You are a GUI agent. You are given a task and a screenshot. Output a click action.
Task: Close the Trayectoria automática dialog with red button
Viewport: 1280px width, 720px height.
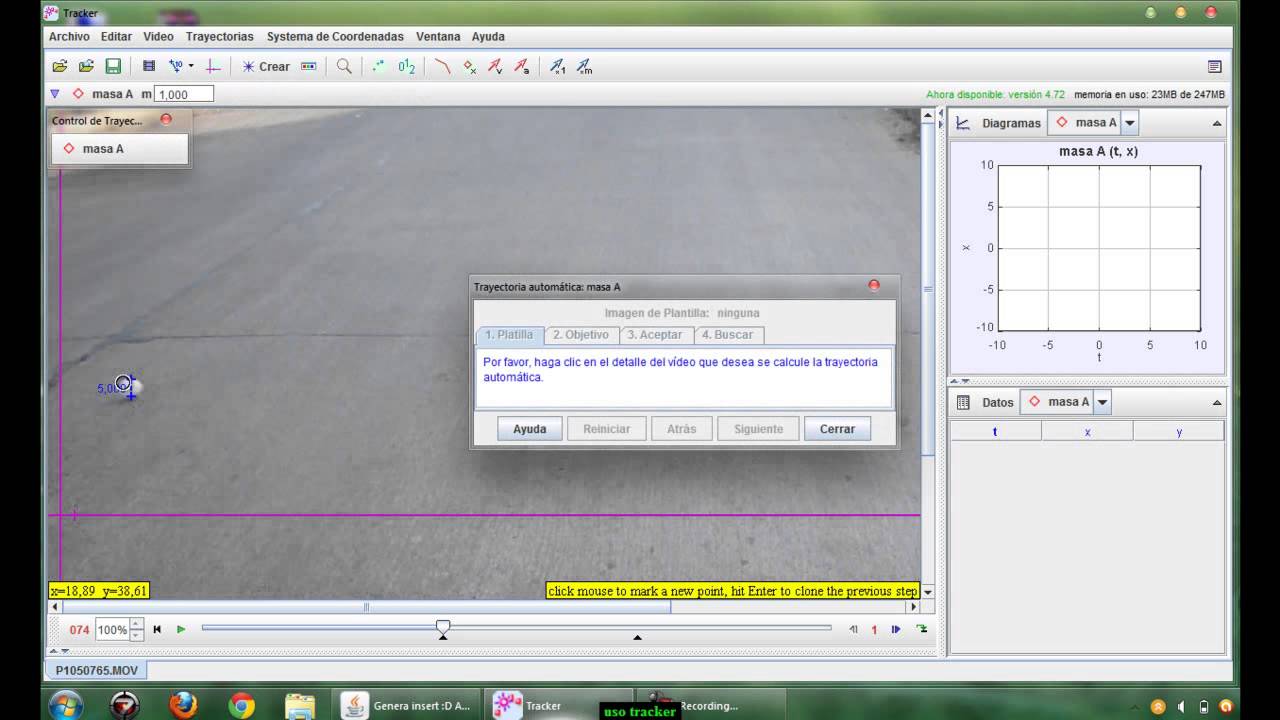point(874,286)
